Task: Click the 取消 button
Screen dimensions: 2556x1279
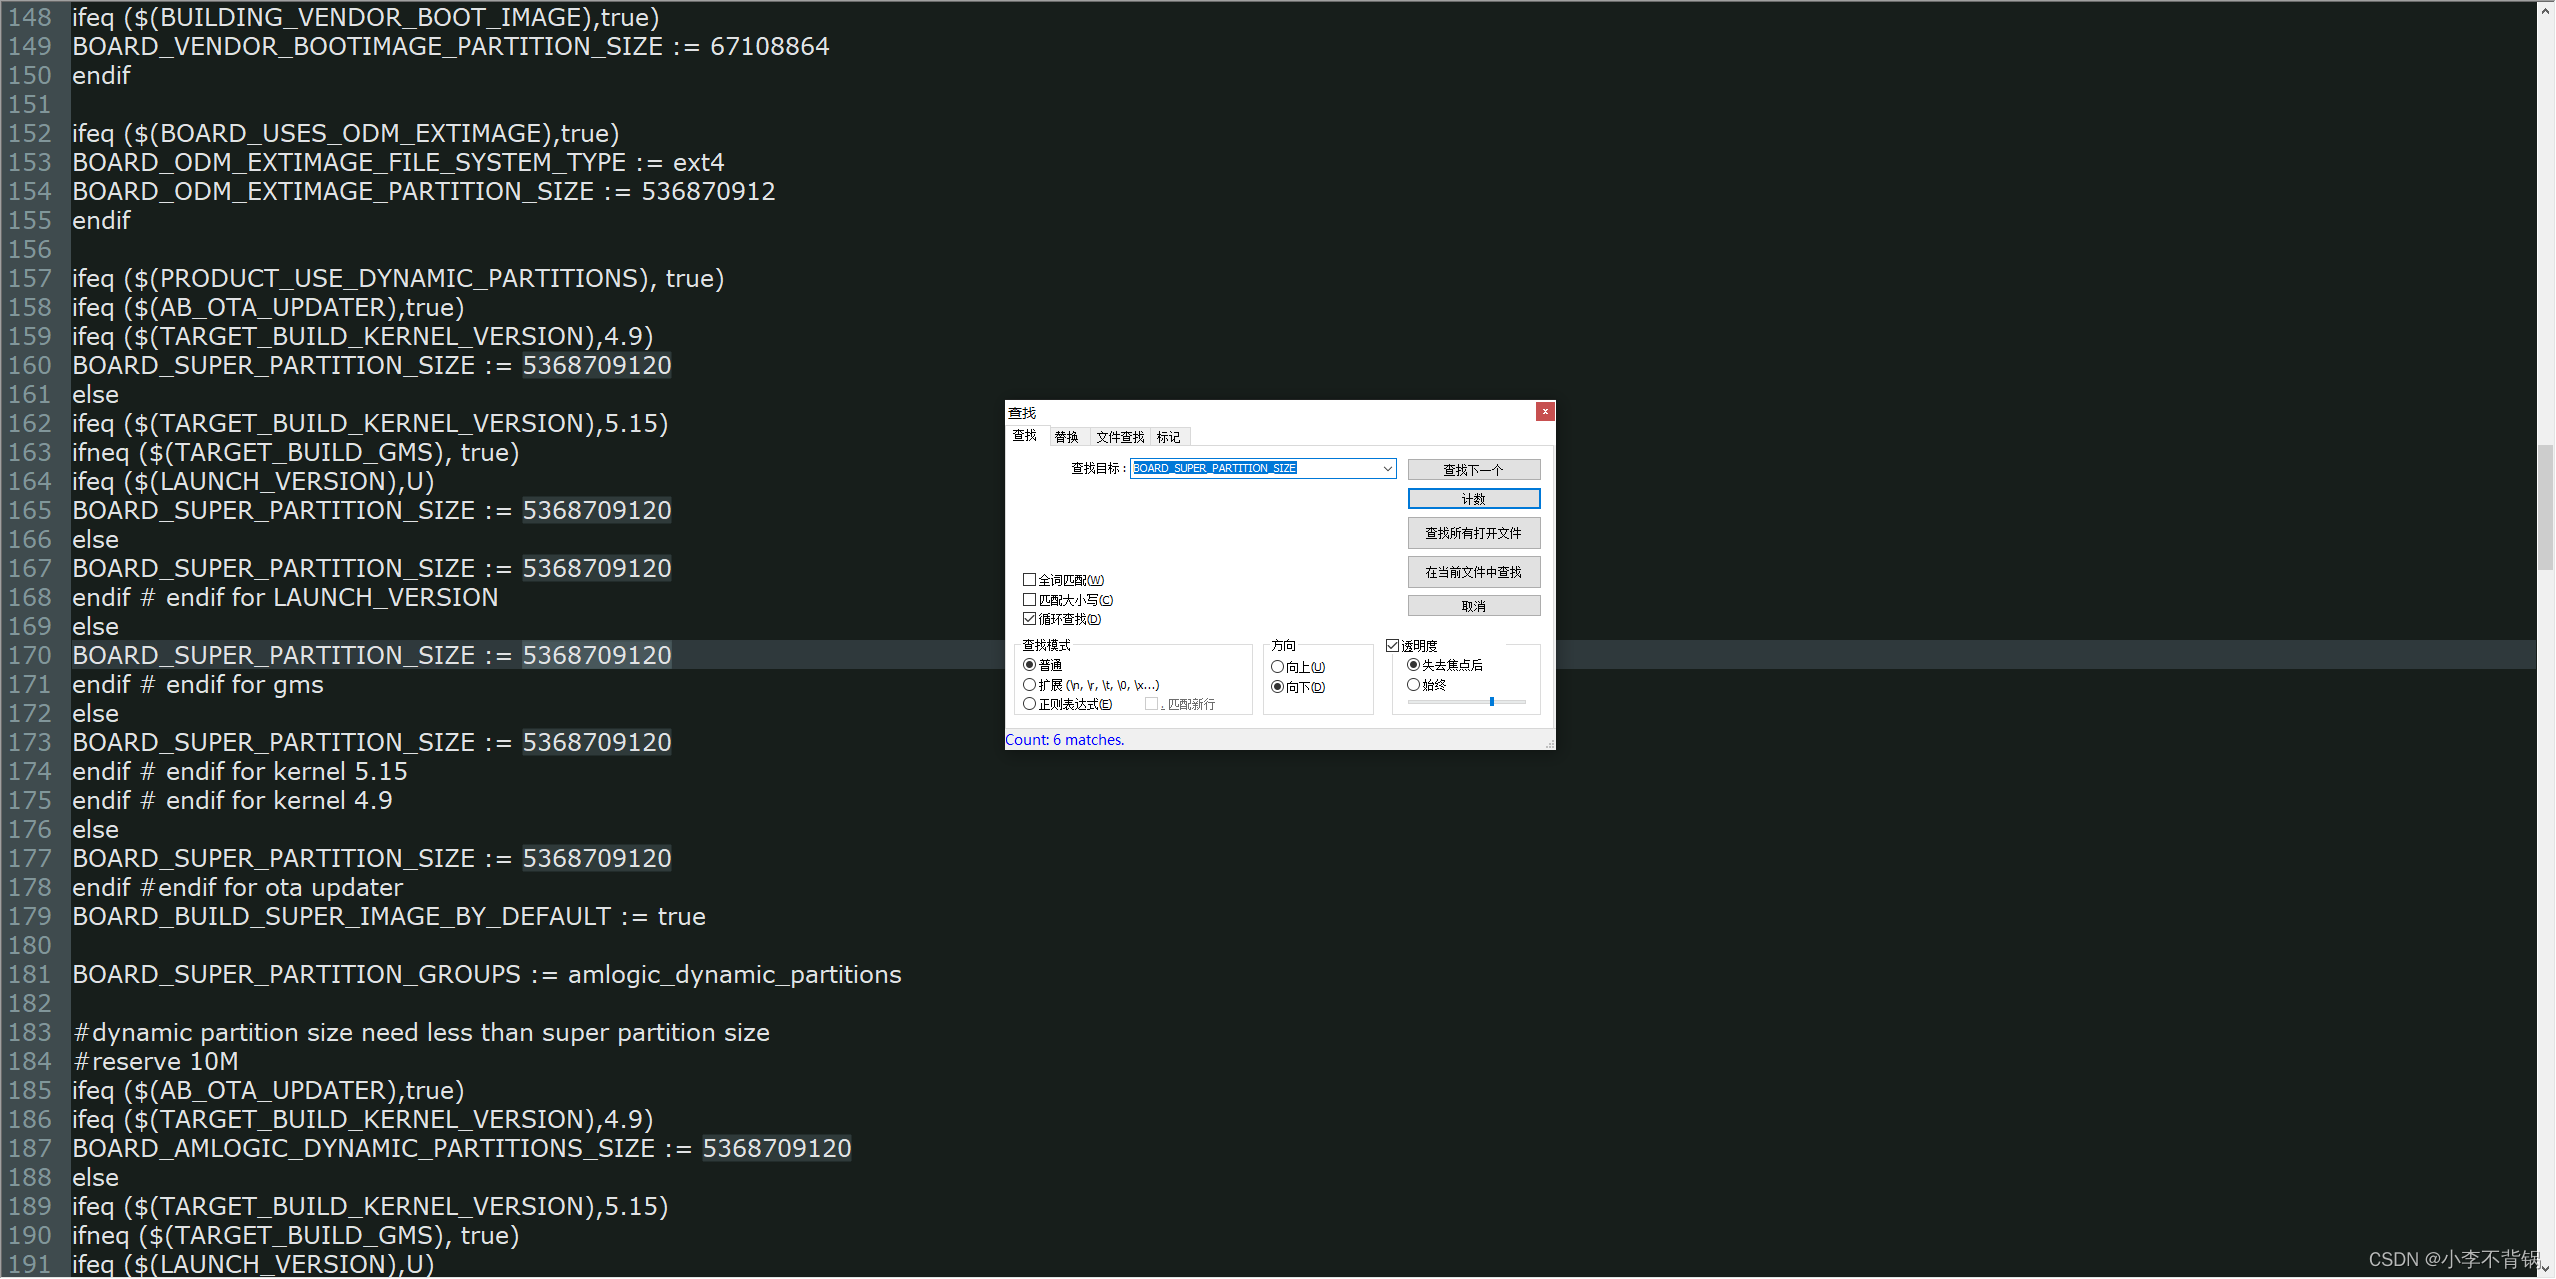Action: pos(1474,606)
